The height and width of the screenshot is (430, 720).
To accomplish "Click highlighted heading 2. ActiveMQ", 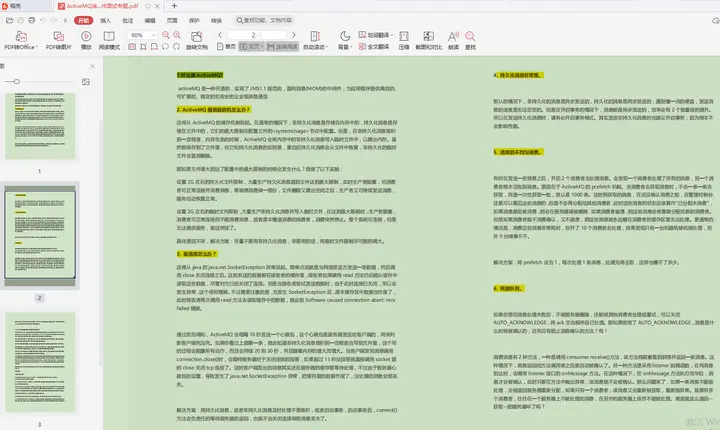I will tap(214, 110).
